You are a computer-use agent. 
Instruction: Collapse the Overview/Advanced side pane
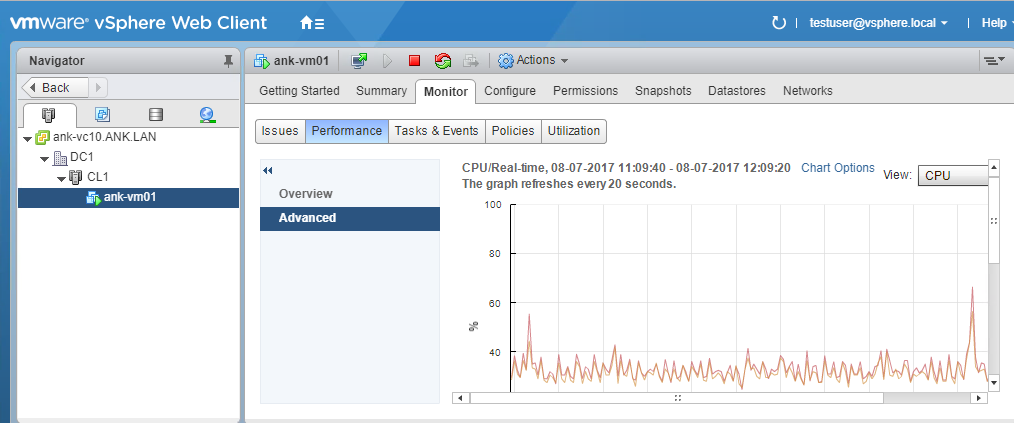pos(268,171)
